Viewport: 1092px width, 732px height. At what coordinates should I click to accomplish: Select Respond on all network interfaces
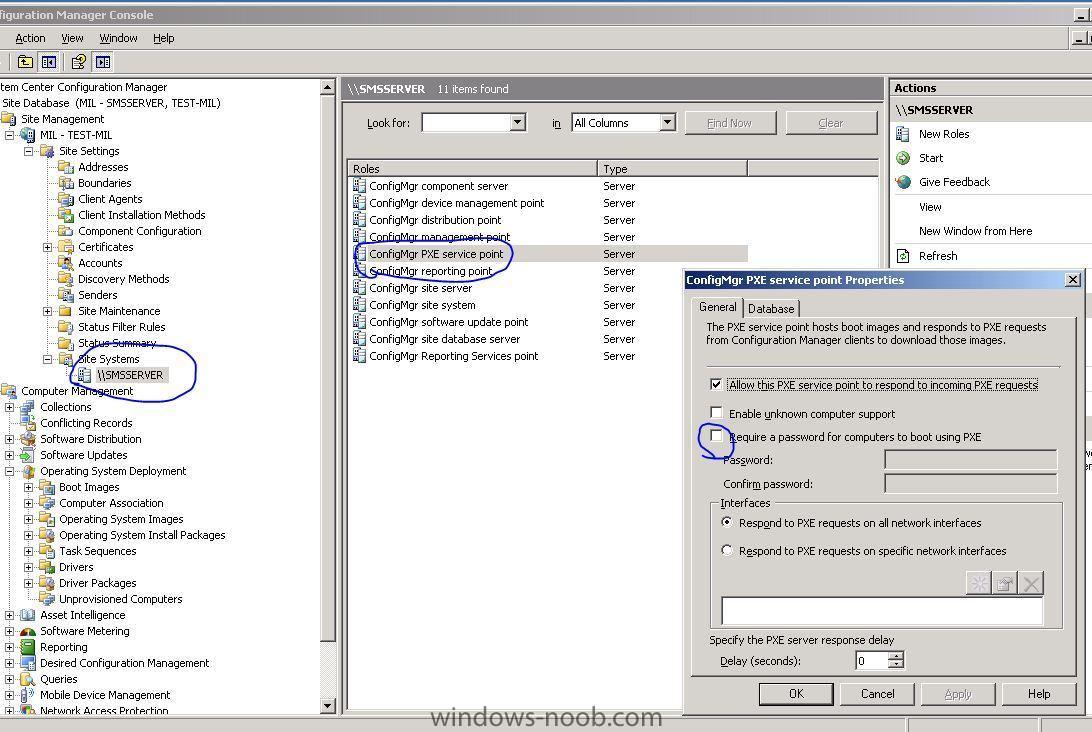(x=727, y=522)
